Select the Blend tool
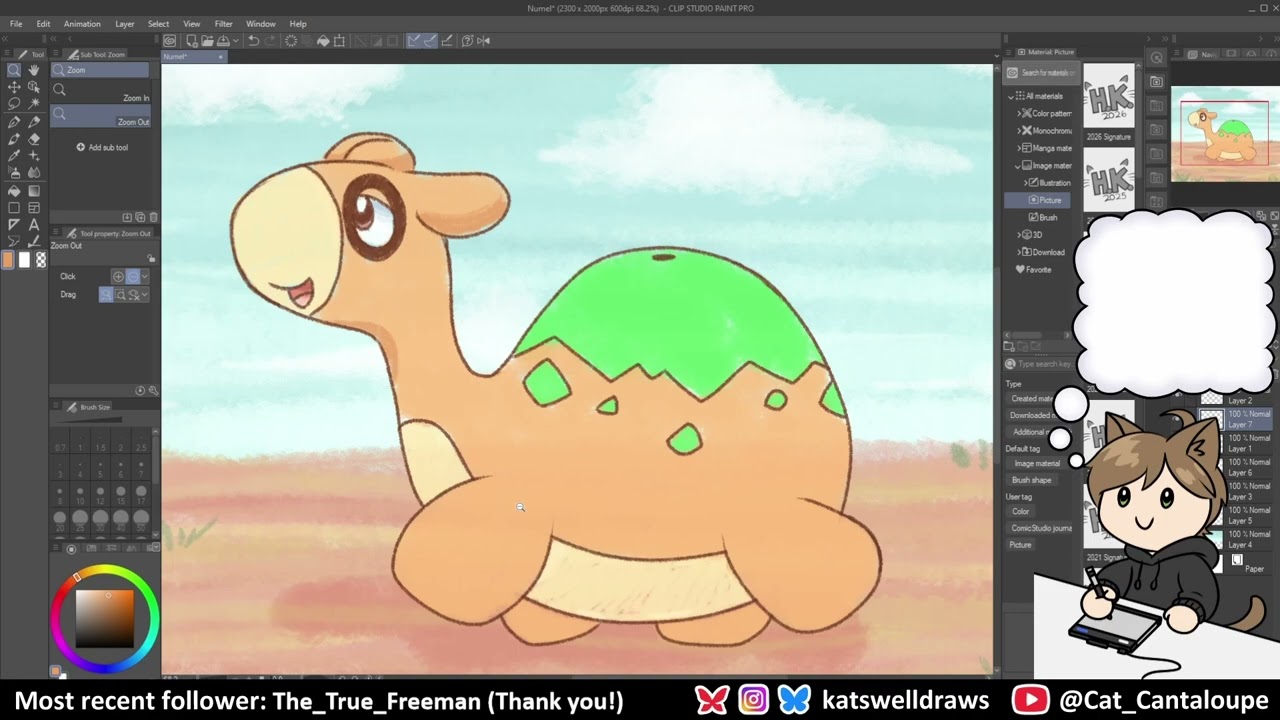The width and height of the screenshot is (1280, 720). pyautogui.click(x=34, y=173)
